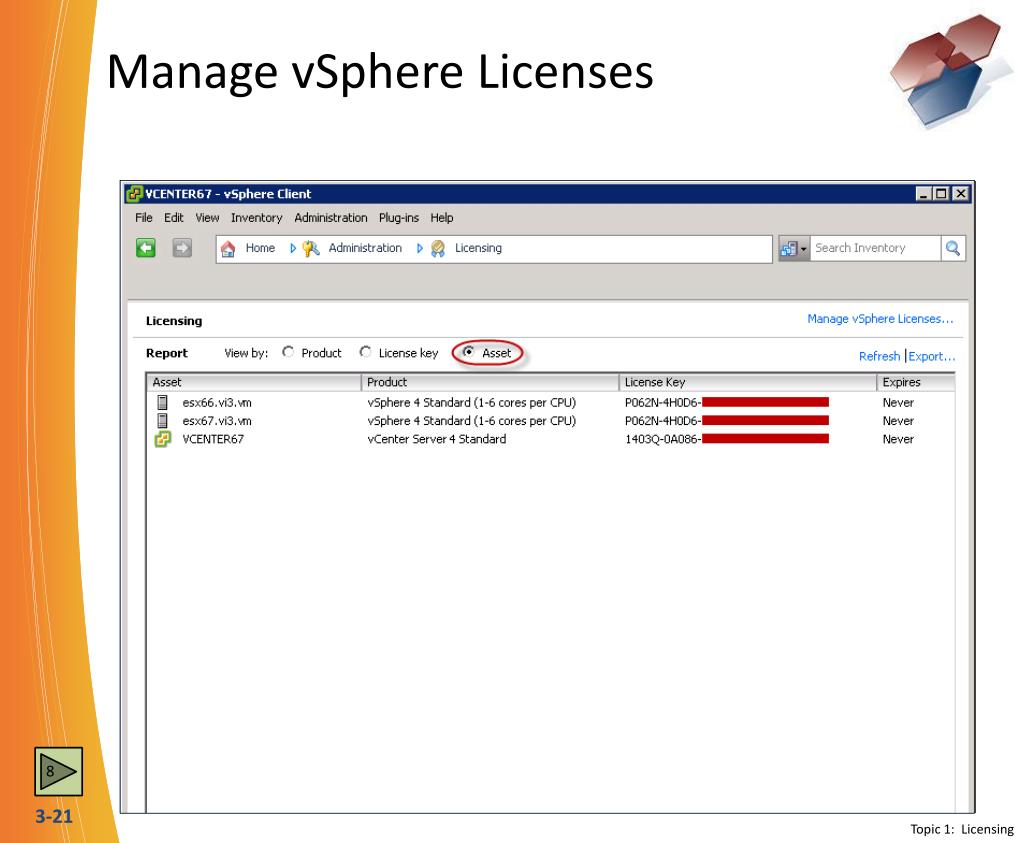The height and width of the screenshot is (843, 1024).
Task: Sort by the Asset column header
Action: 253,382
